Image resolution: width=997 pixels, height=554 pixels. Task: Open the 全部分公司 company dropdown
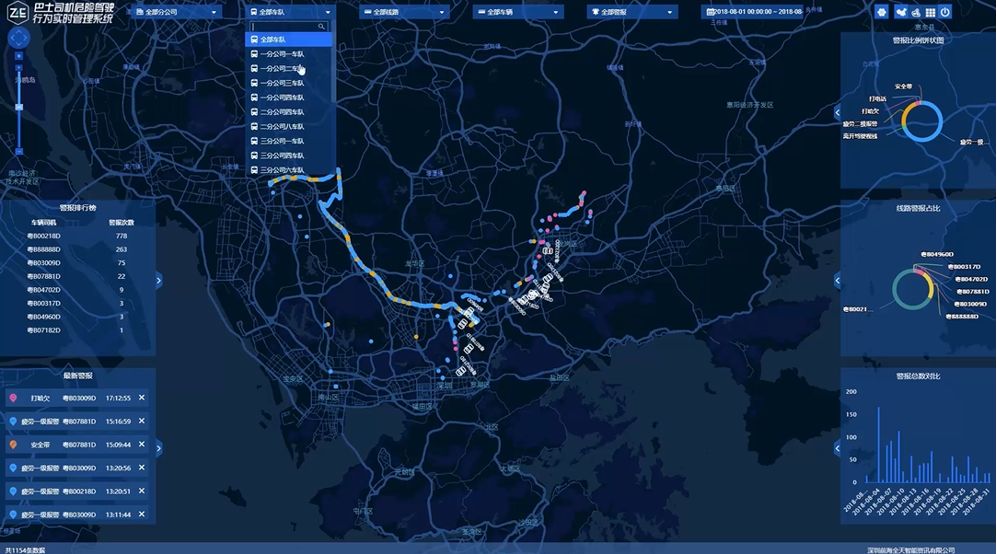[176, 11]
